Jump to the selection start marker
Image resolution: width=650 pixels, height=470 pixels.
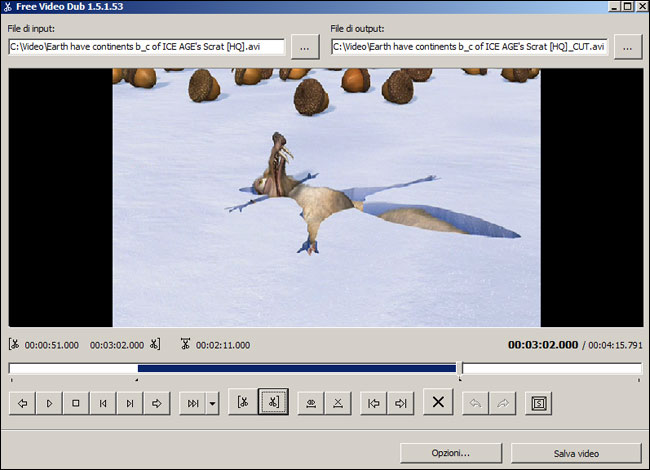point(374,403)
